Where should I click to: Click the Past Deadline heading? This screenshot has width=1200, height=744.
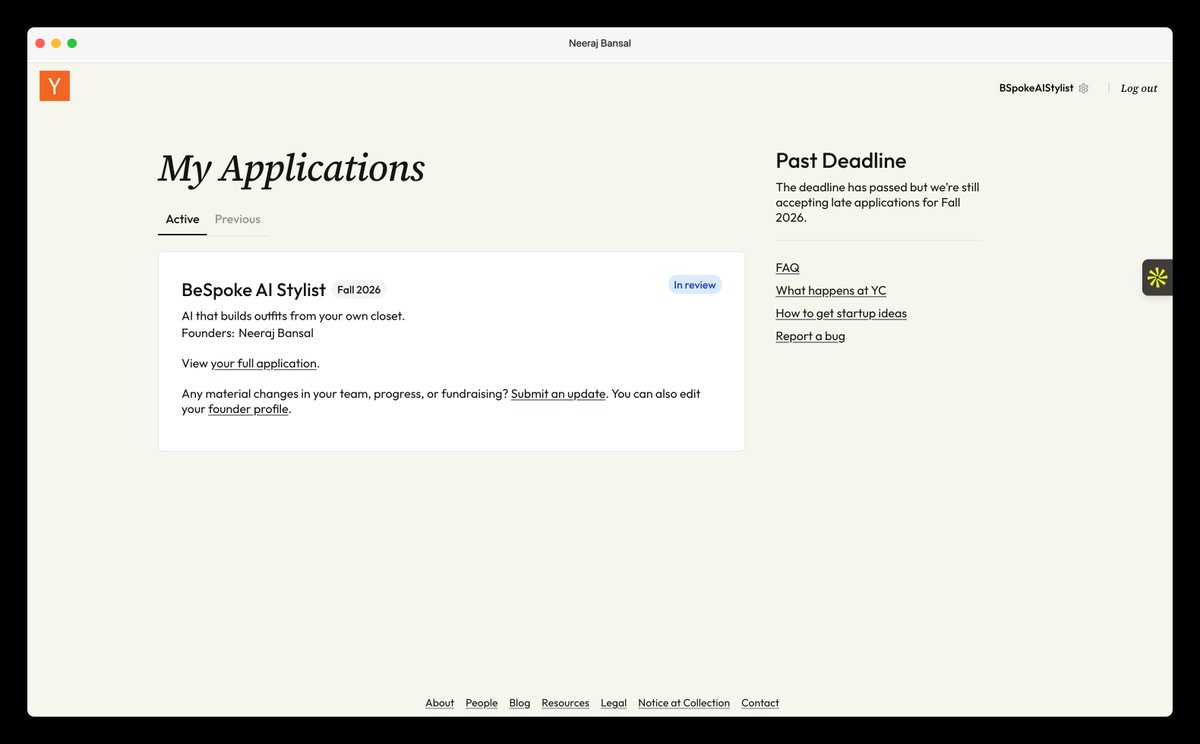tap(841, 161)
